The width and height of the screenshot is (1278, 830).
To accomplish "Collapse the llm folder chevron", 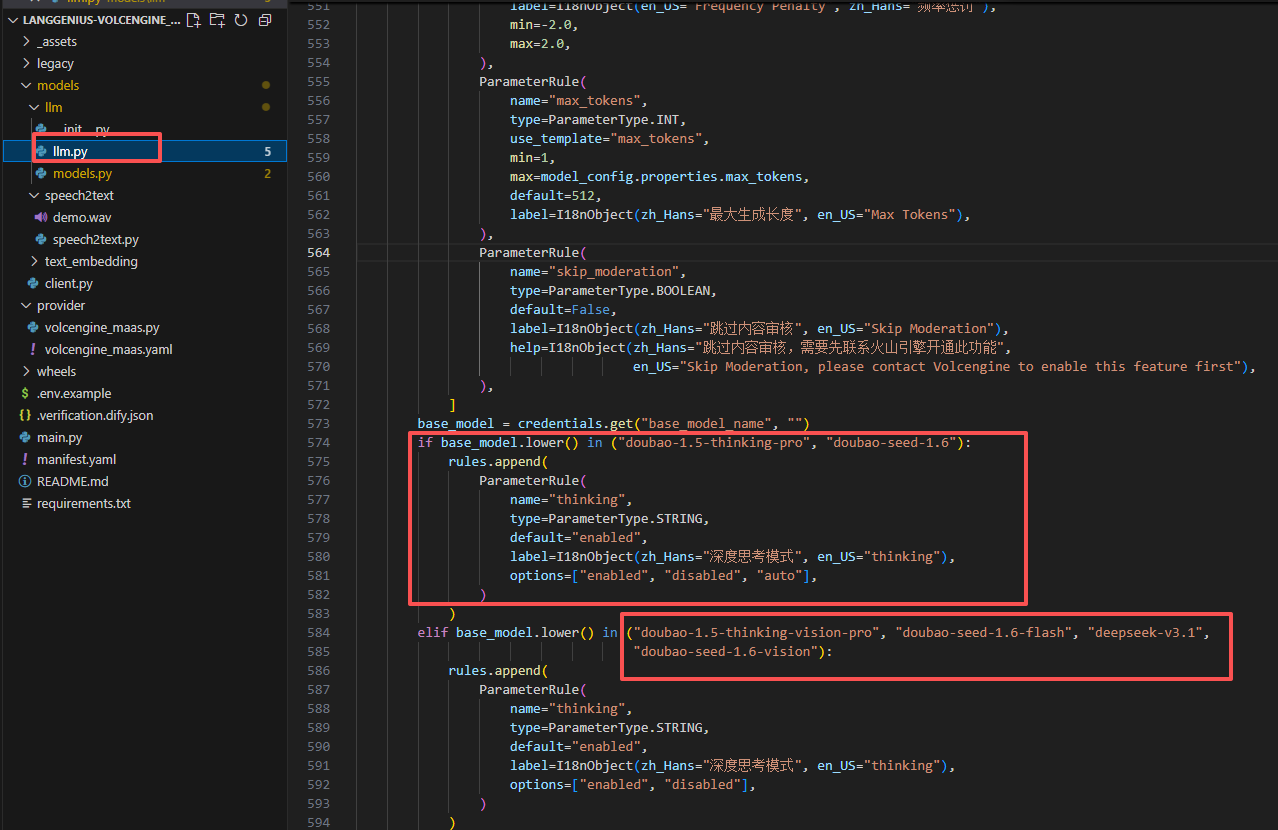I will [35, 107].
